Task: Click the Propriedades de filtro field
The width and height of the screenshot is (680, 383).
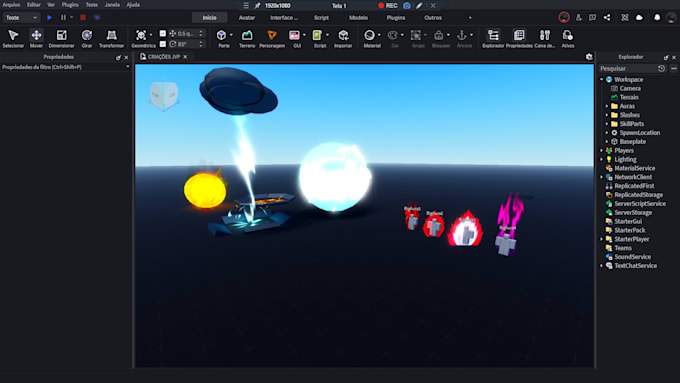Action: click(x=66, y=67)
